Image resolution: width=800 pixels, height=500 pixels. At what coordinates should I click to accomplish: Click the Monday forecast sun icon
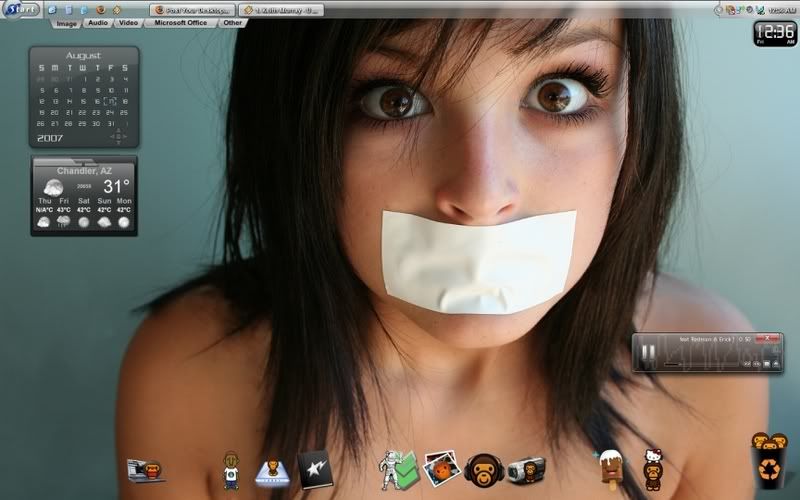coord(124,222)
